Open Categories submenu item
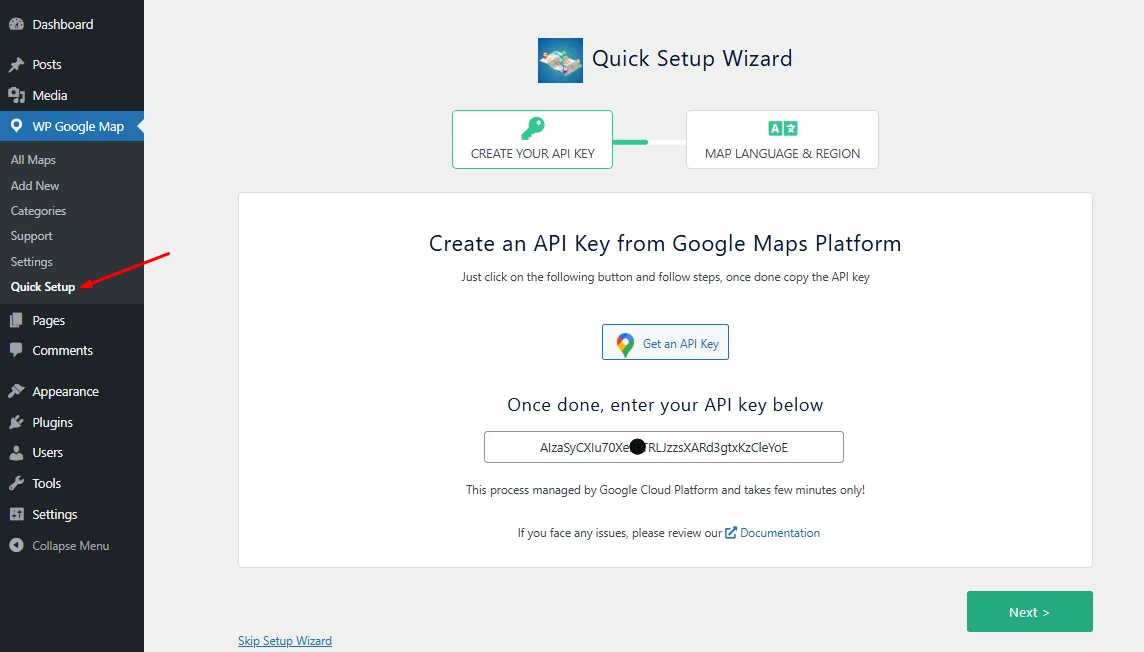Image resolution: width=1144 pixels, height=652 pixels. tap(38, 211)
